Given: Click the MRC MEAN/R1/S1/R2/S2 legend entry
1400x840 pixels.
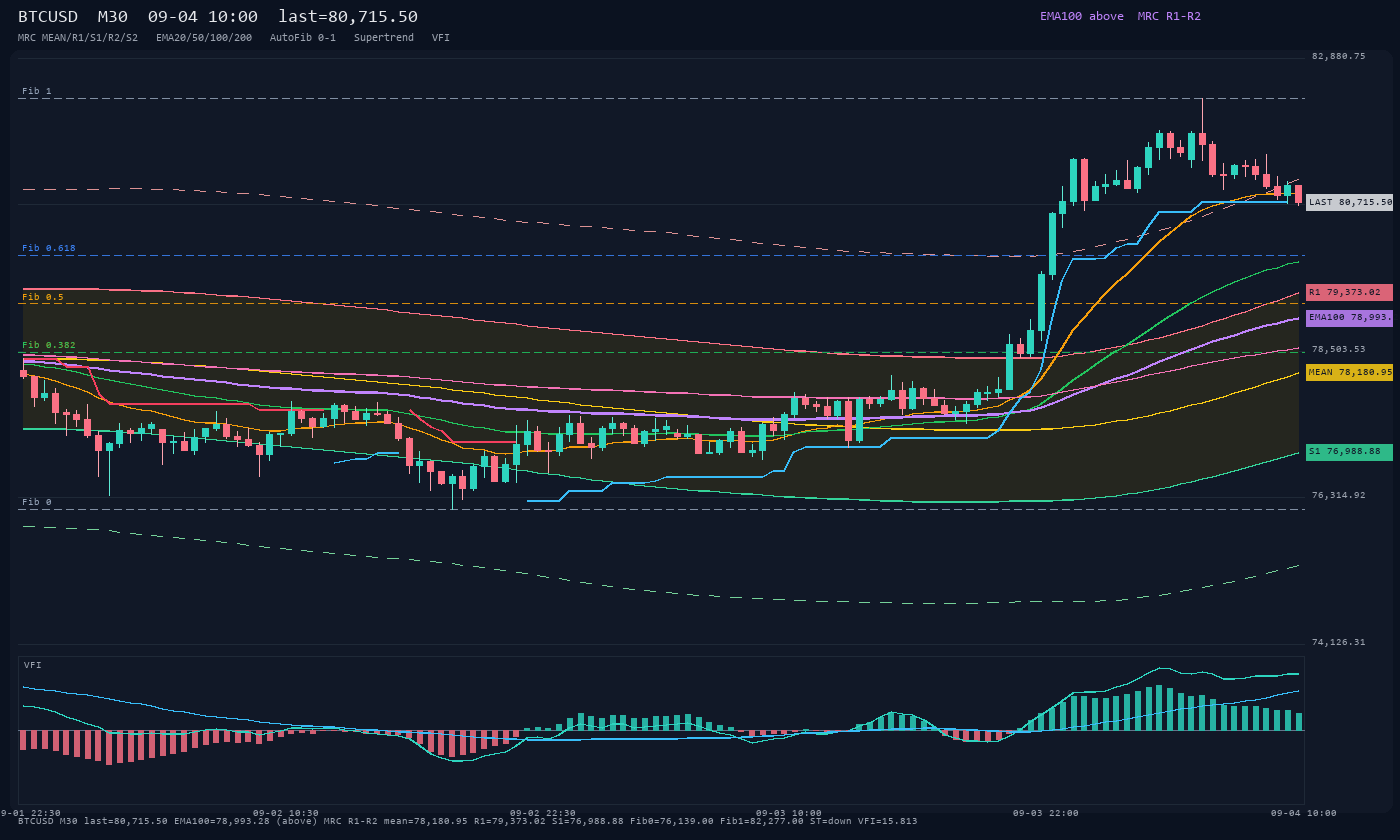Looking at the screenshot, I should [78, 37].
